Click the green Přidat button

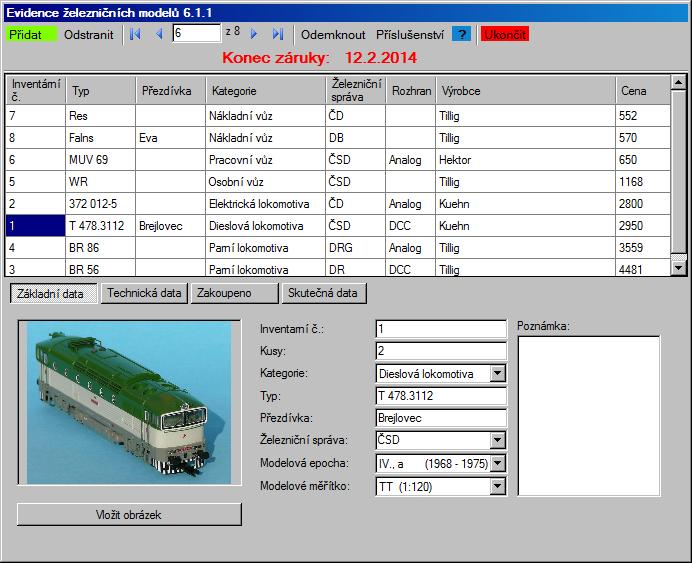[x=31, y=34]
